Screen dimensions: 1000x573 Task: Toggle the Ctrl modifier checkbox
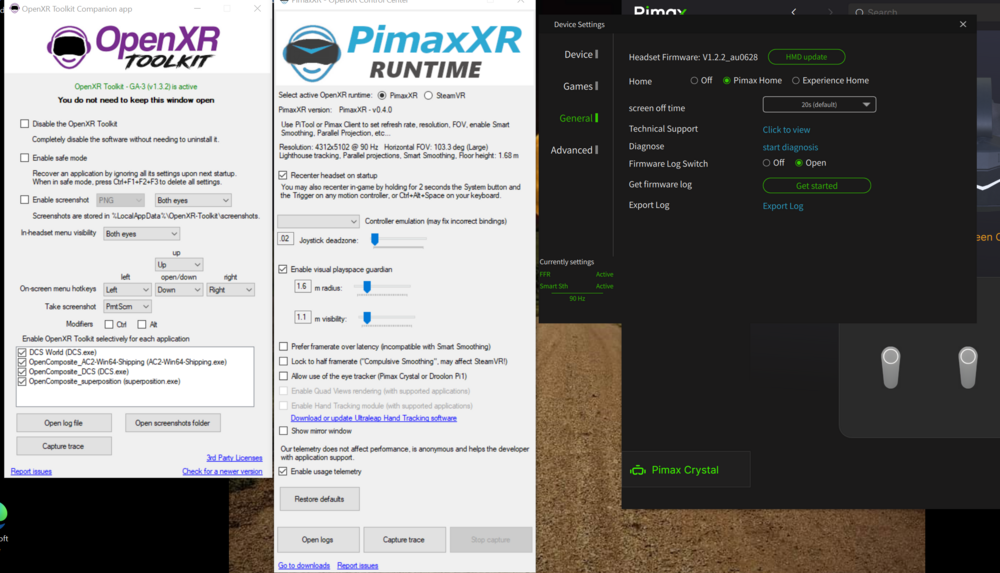coord(109,324)
